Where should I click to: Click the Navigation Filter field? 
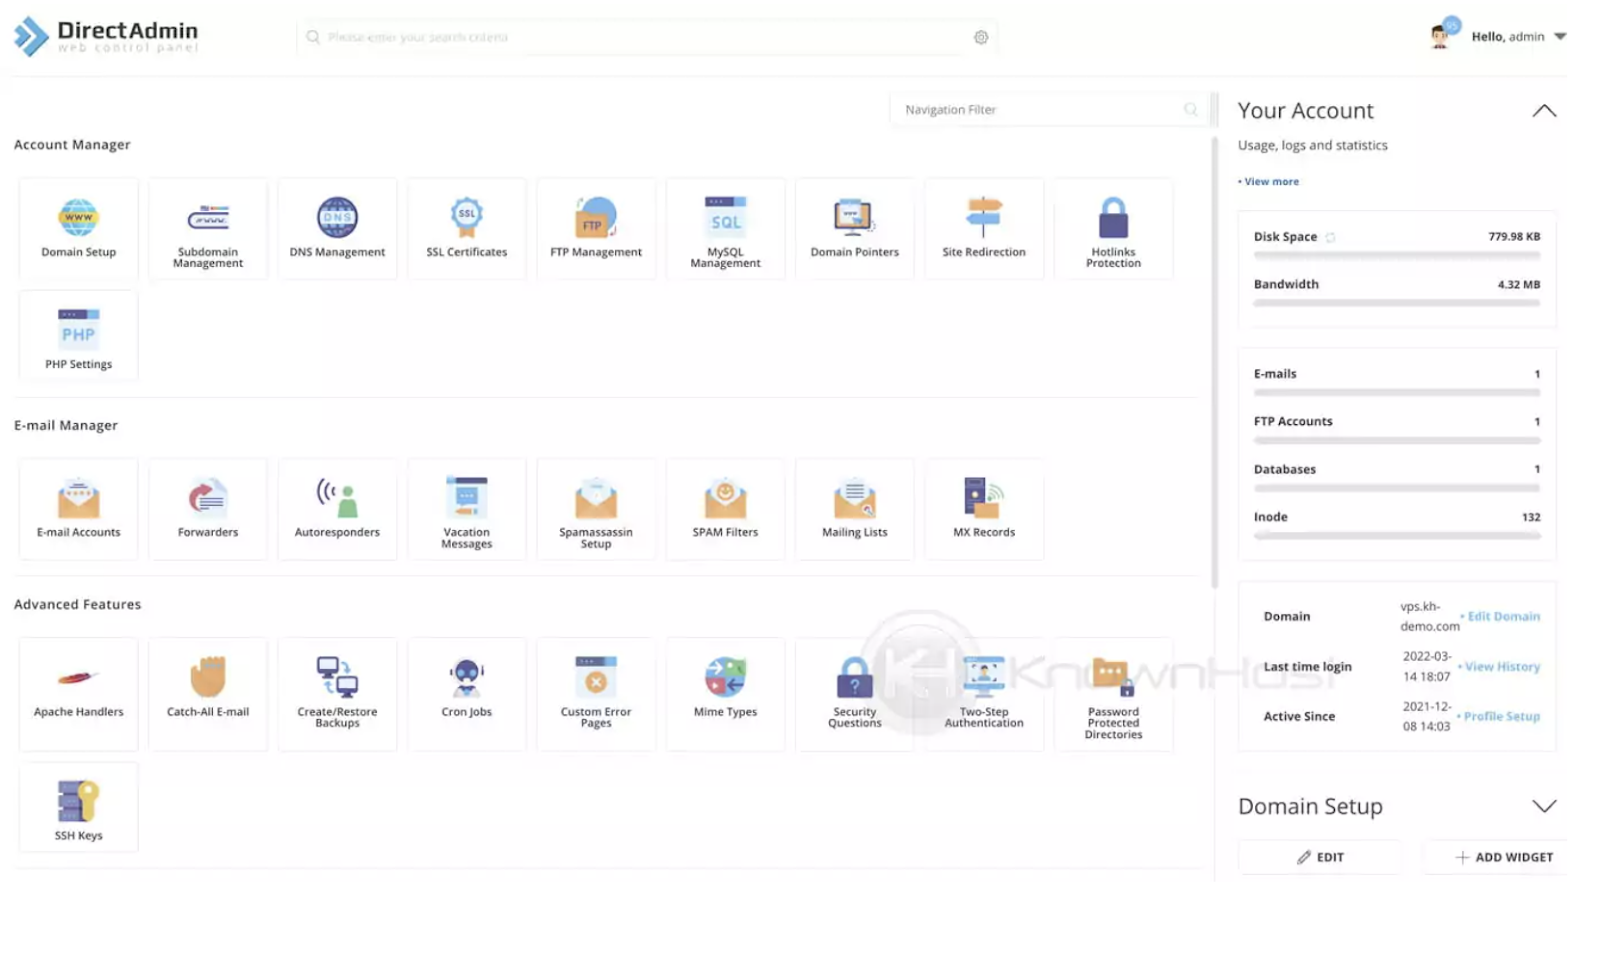(x=1049, y=110)
